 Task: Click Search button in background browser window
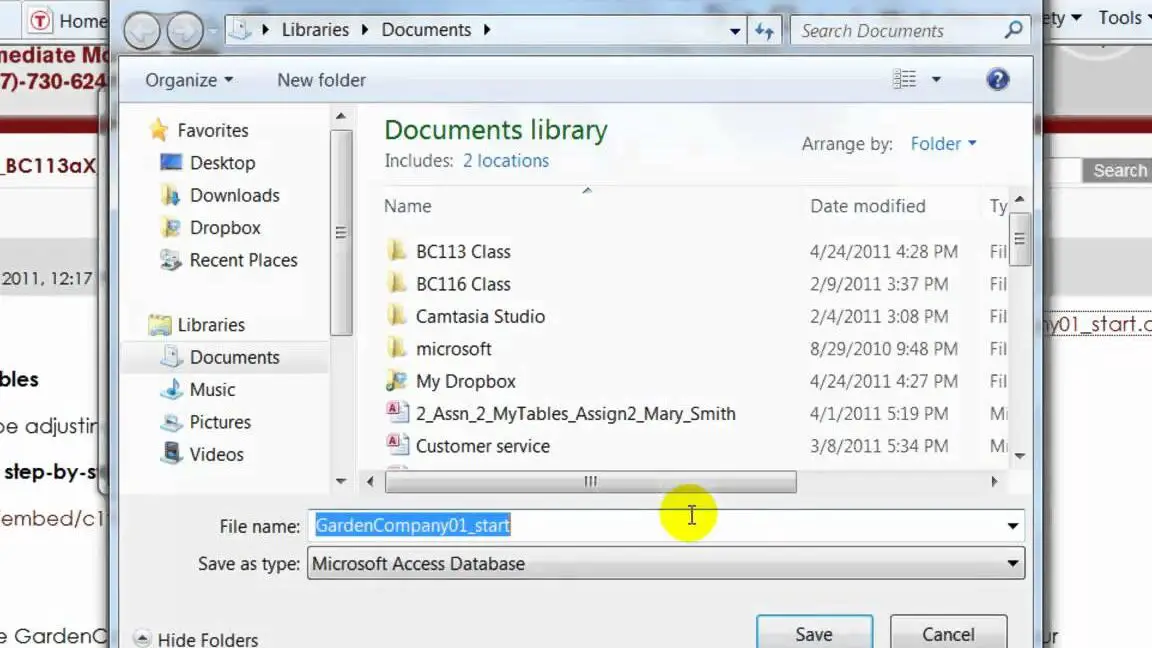1118,170
